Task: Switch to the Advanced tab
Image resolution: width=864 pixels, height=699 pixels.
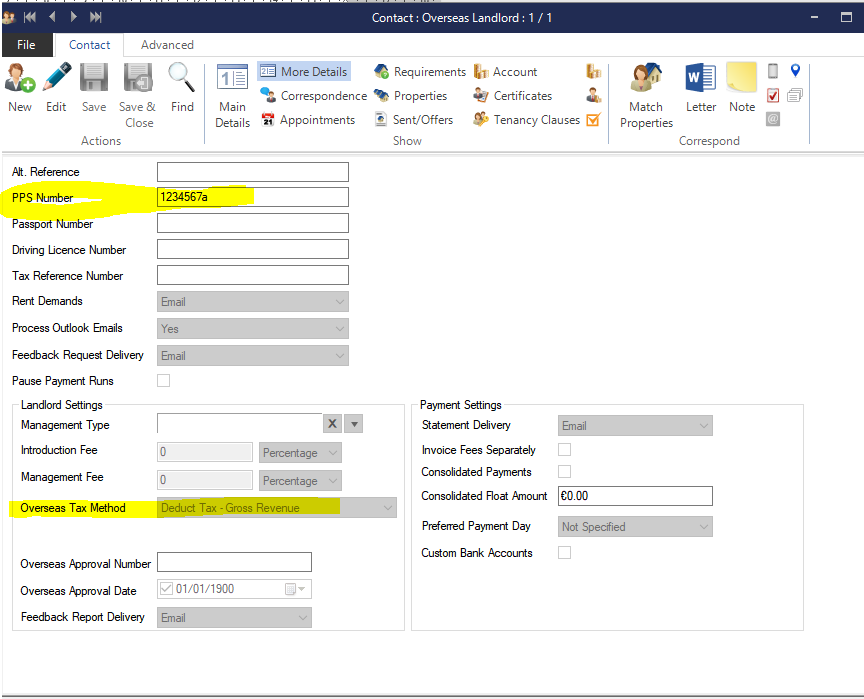Action: 167,45
